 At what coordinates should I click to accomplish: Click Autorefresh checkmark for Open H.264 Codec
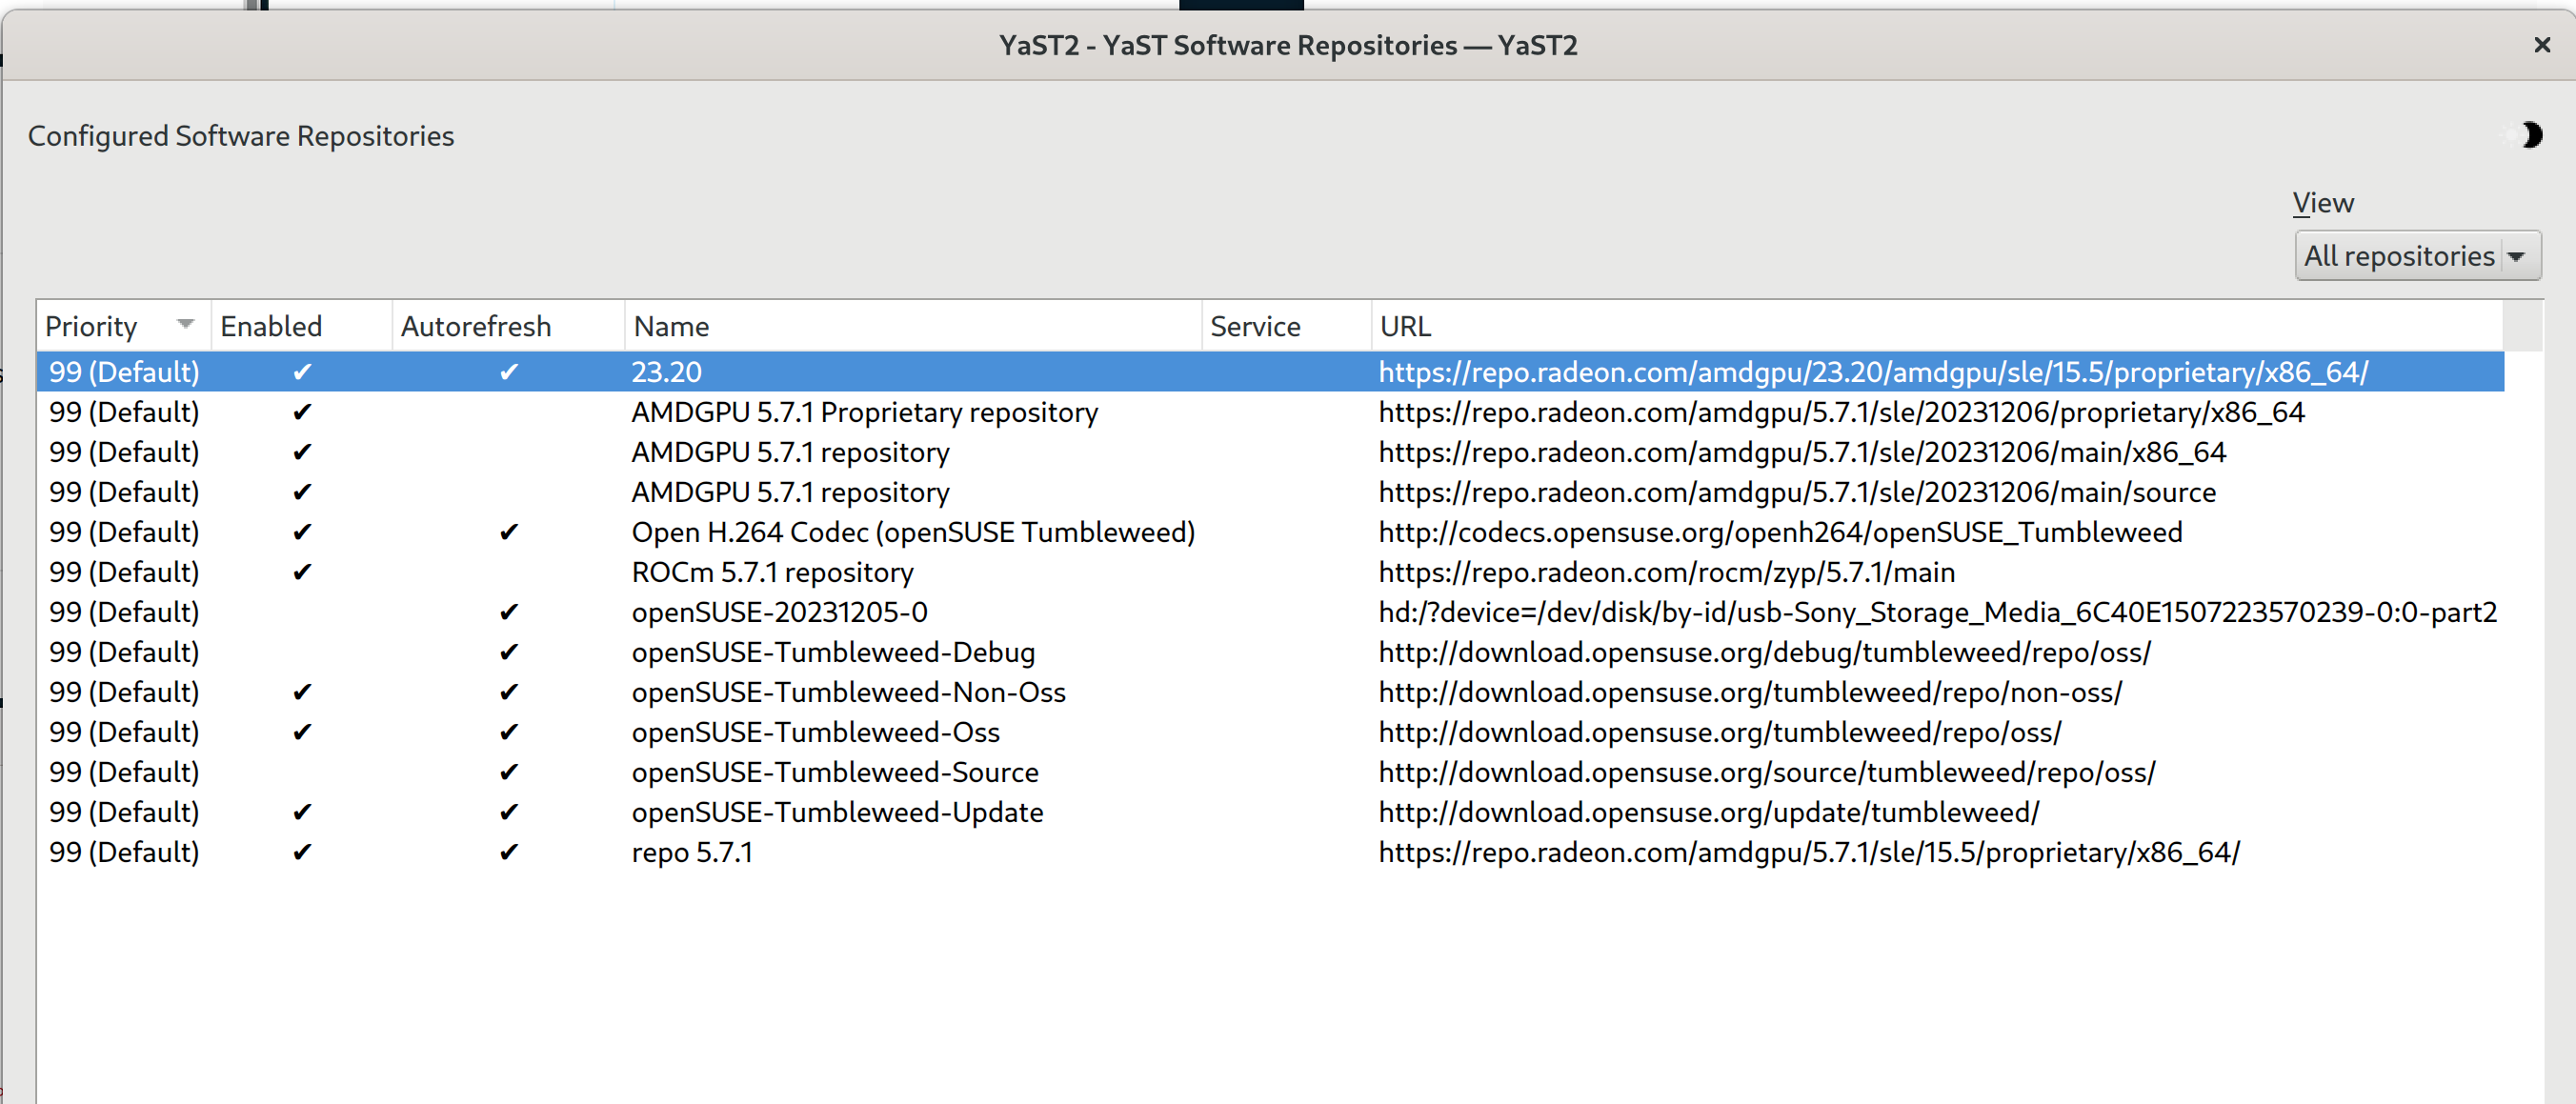pos(508,532)
